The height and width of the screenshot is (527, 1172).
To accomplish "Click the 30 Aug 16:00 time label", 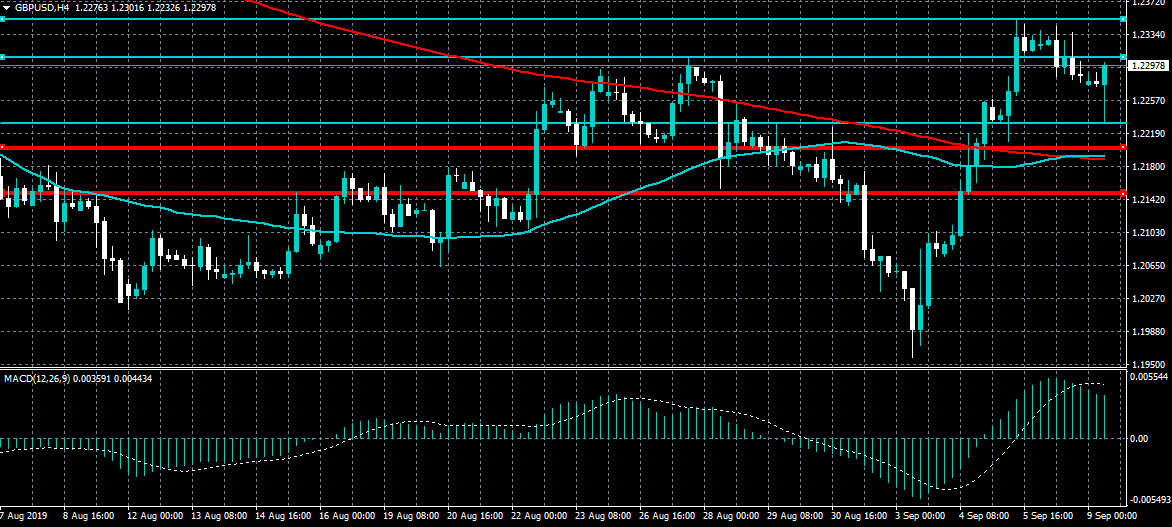I will (860, 517).
